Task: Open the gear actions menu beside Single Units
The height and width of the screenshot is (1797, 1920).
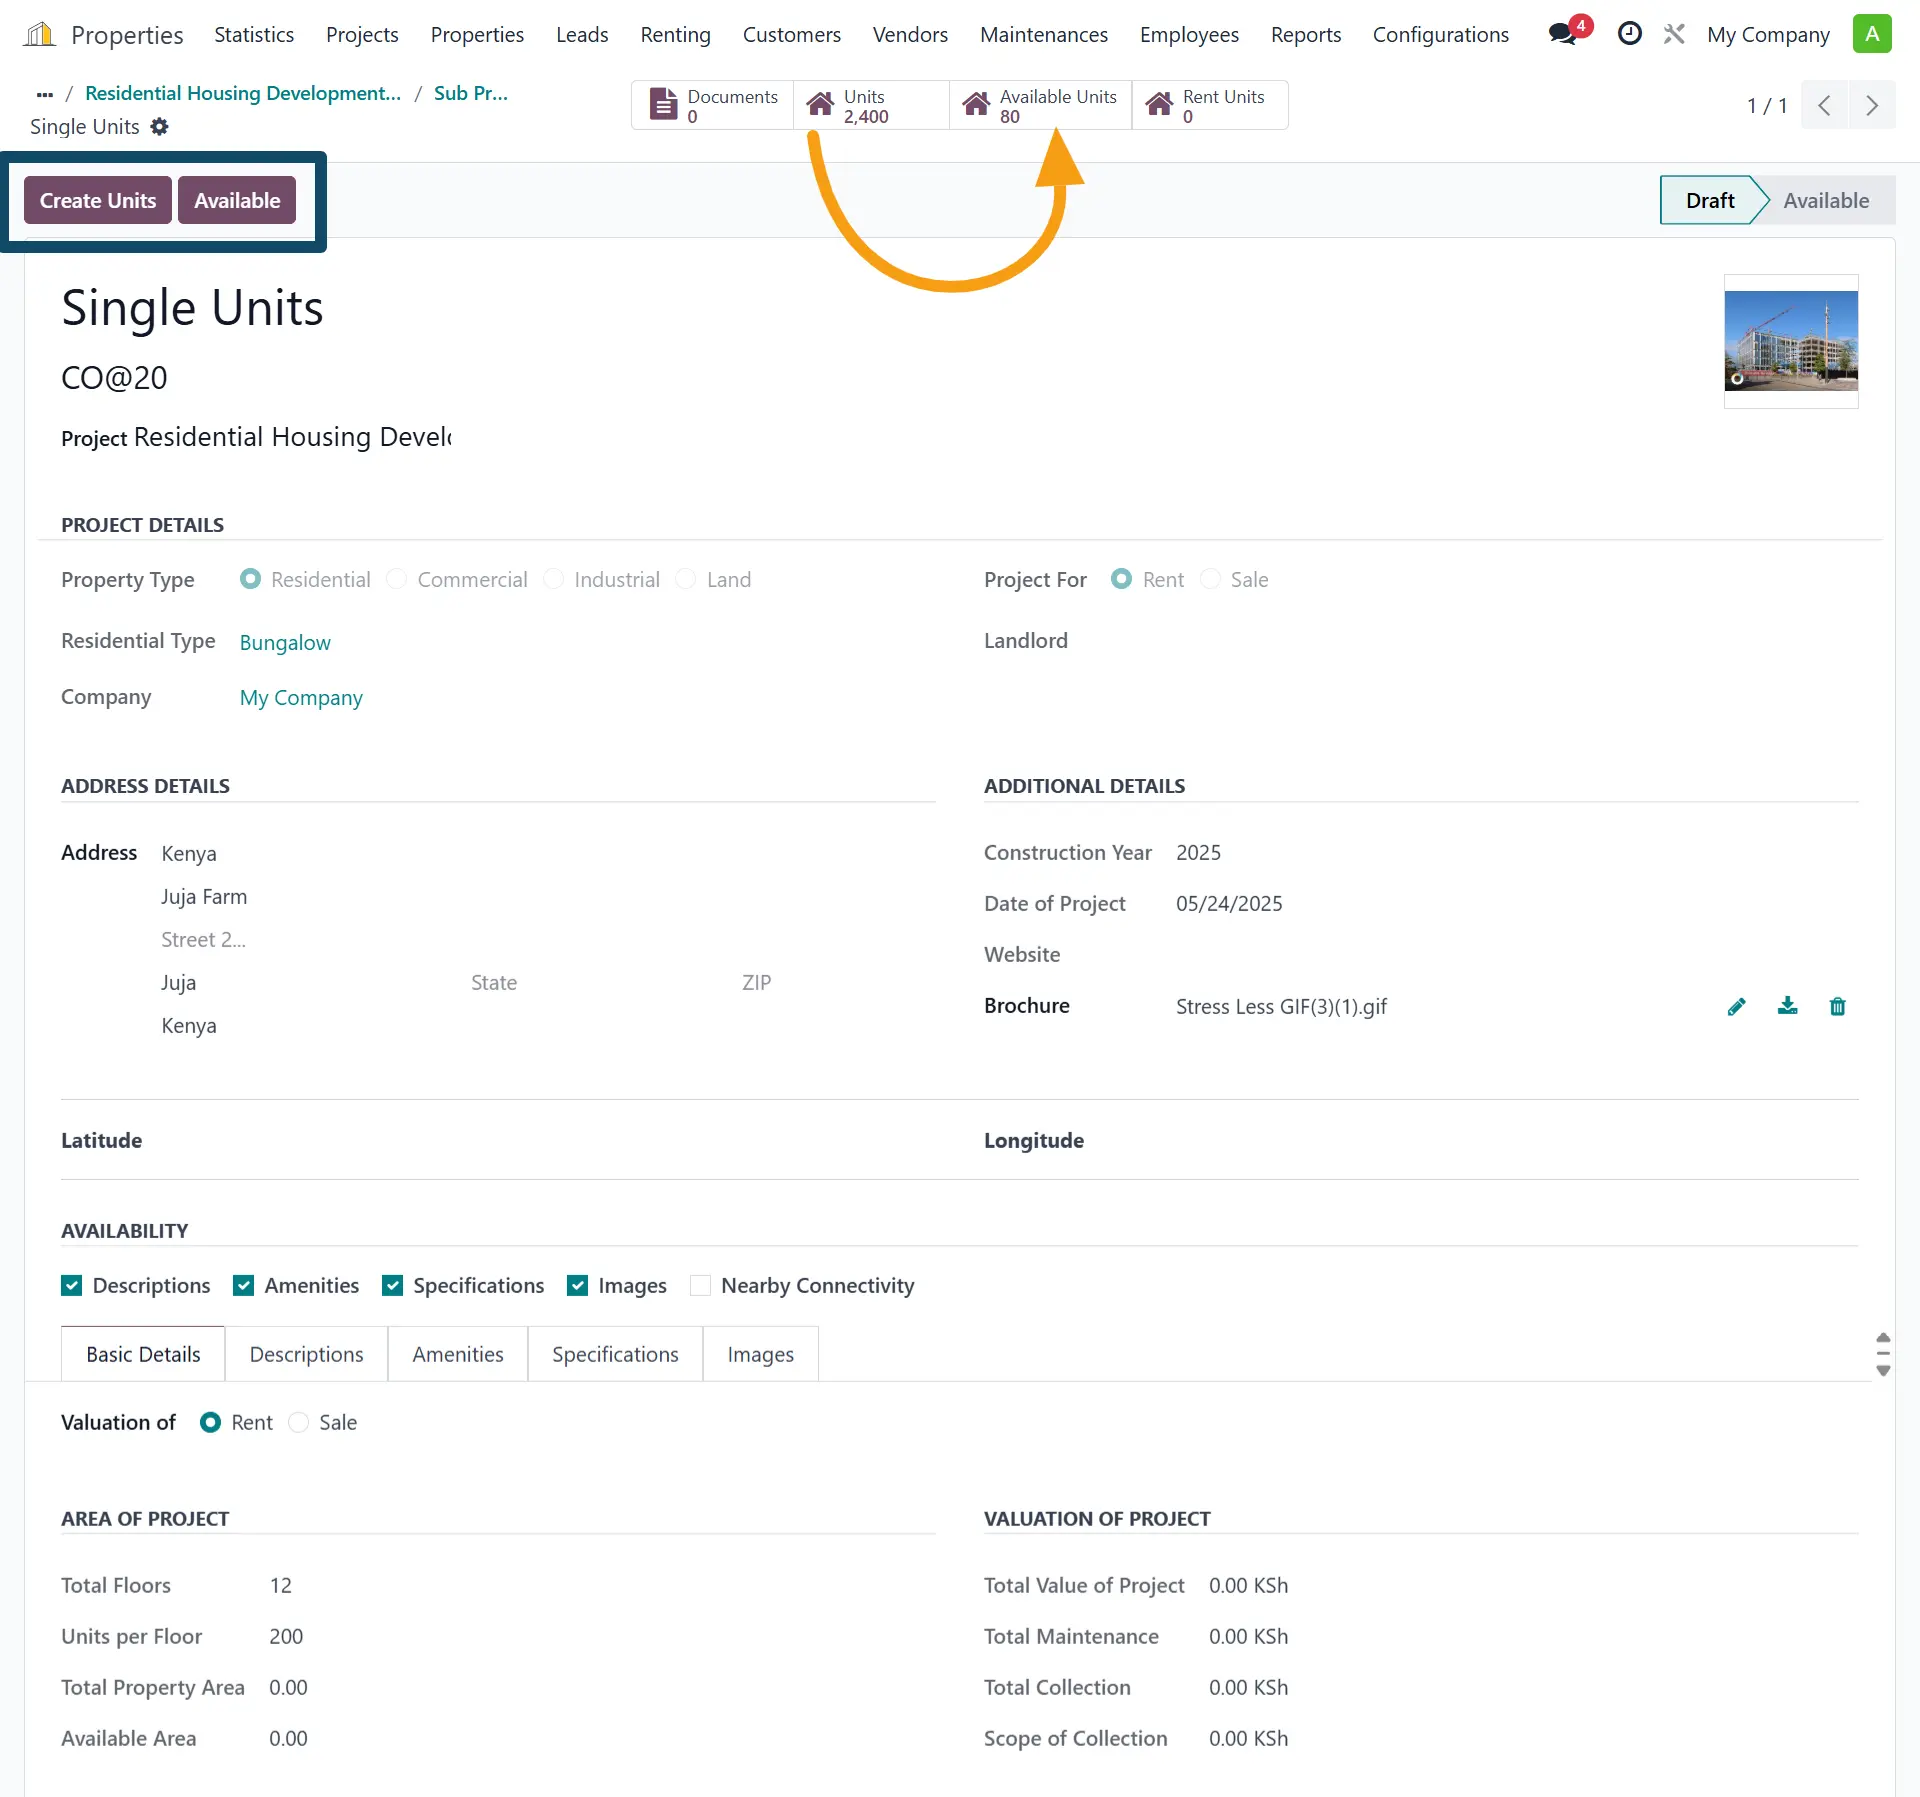Action: pyautogui.click(x=159, y=127)
